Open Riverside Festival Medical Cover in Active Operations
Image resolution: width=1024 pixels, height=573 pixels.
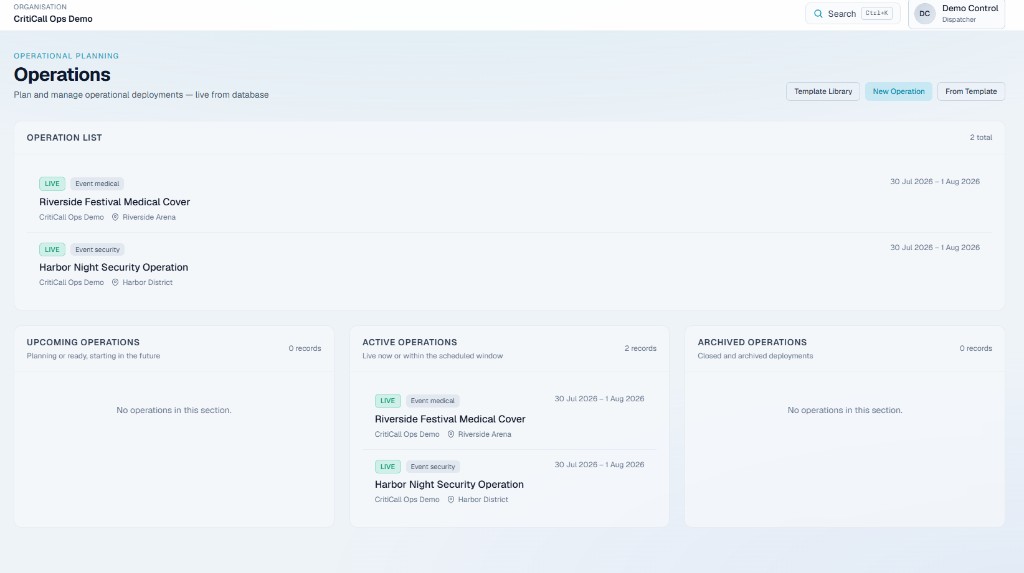450,419
